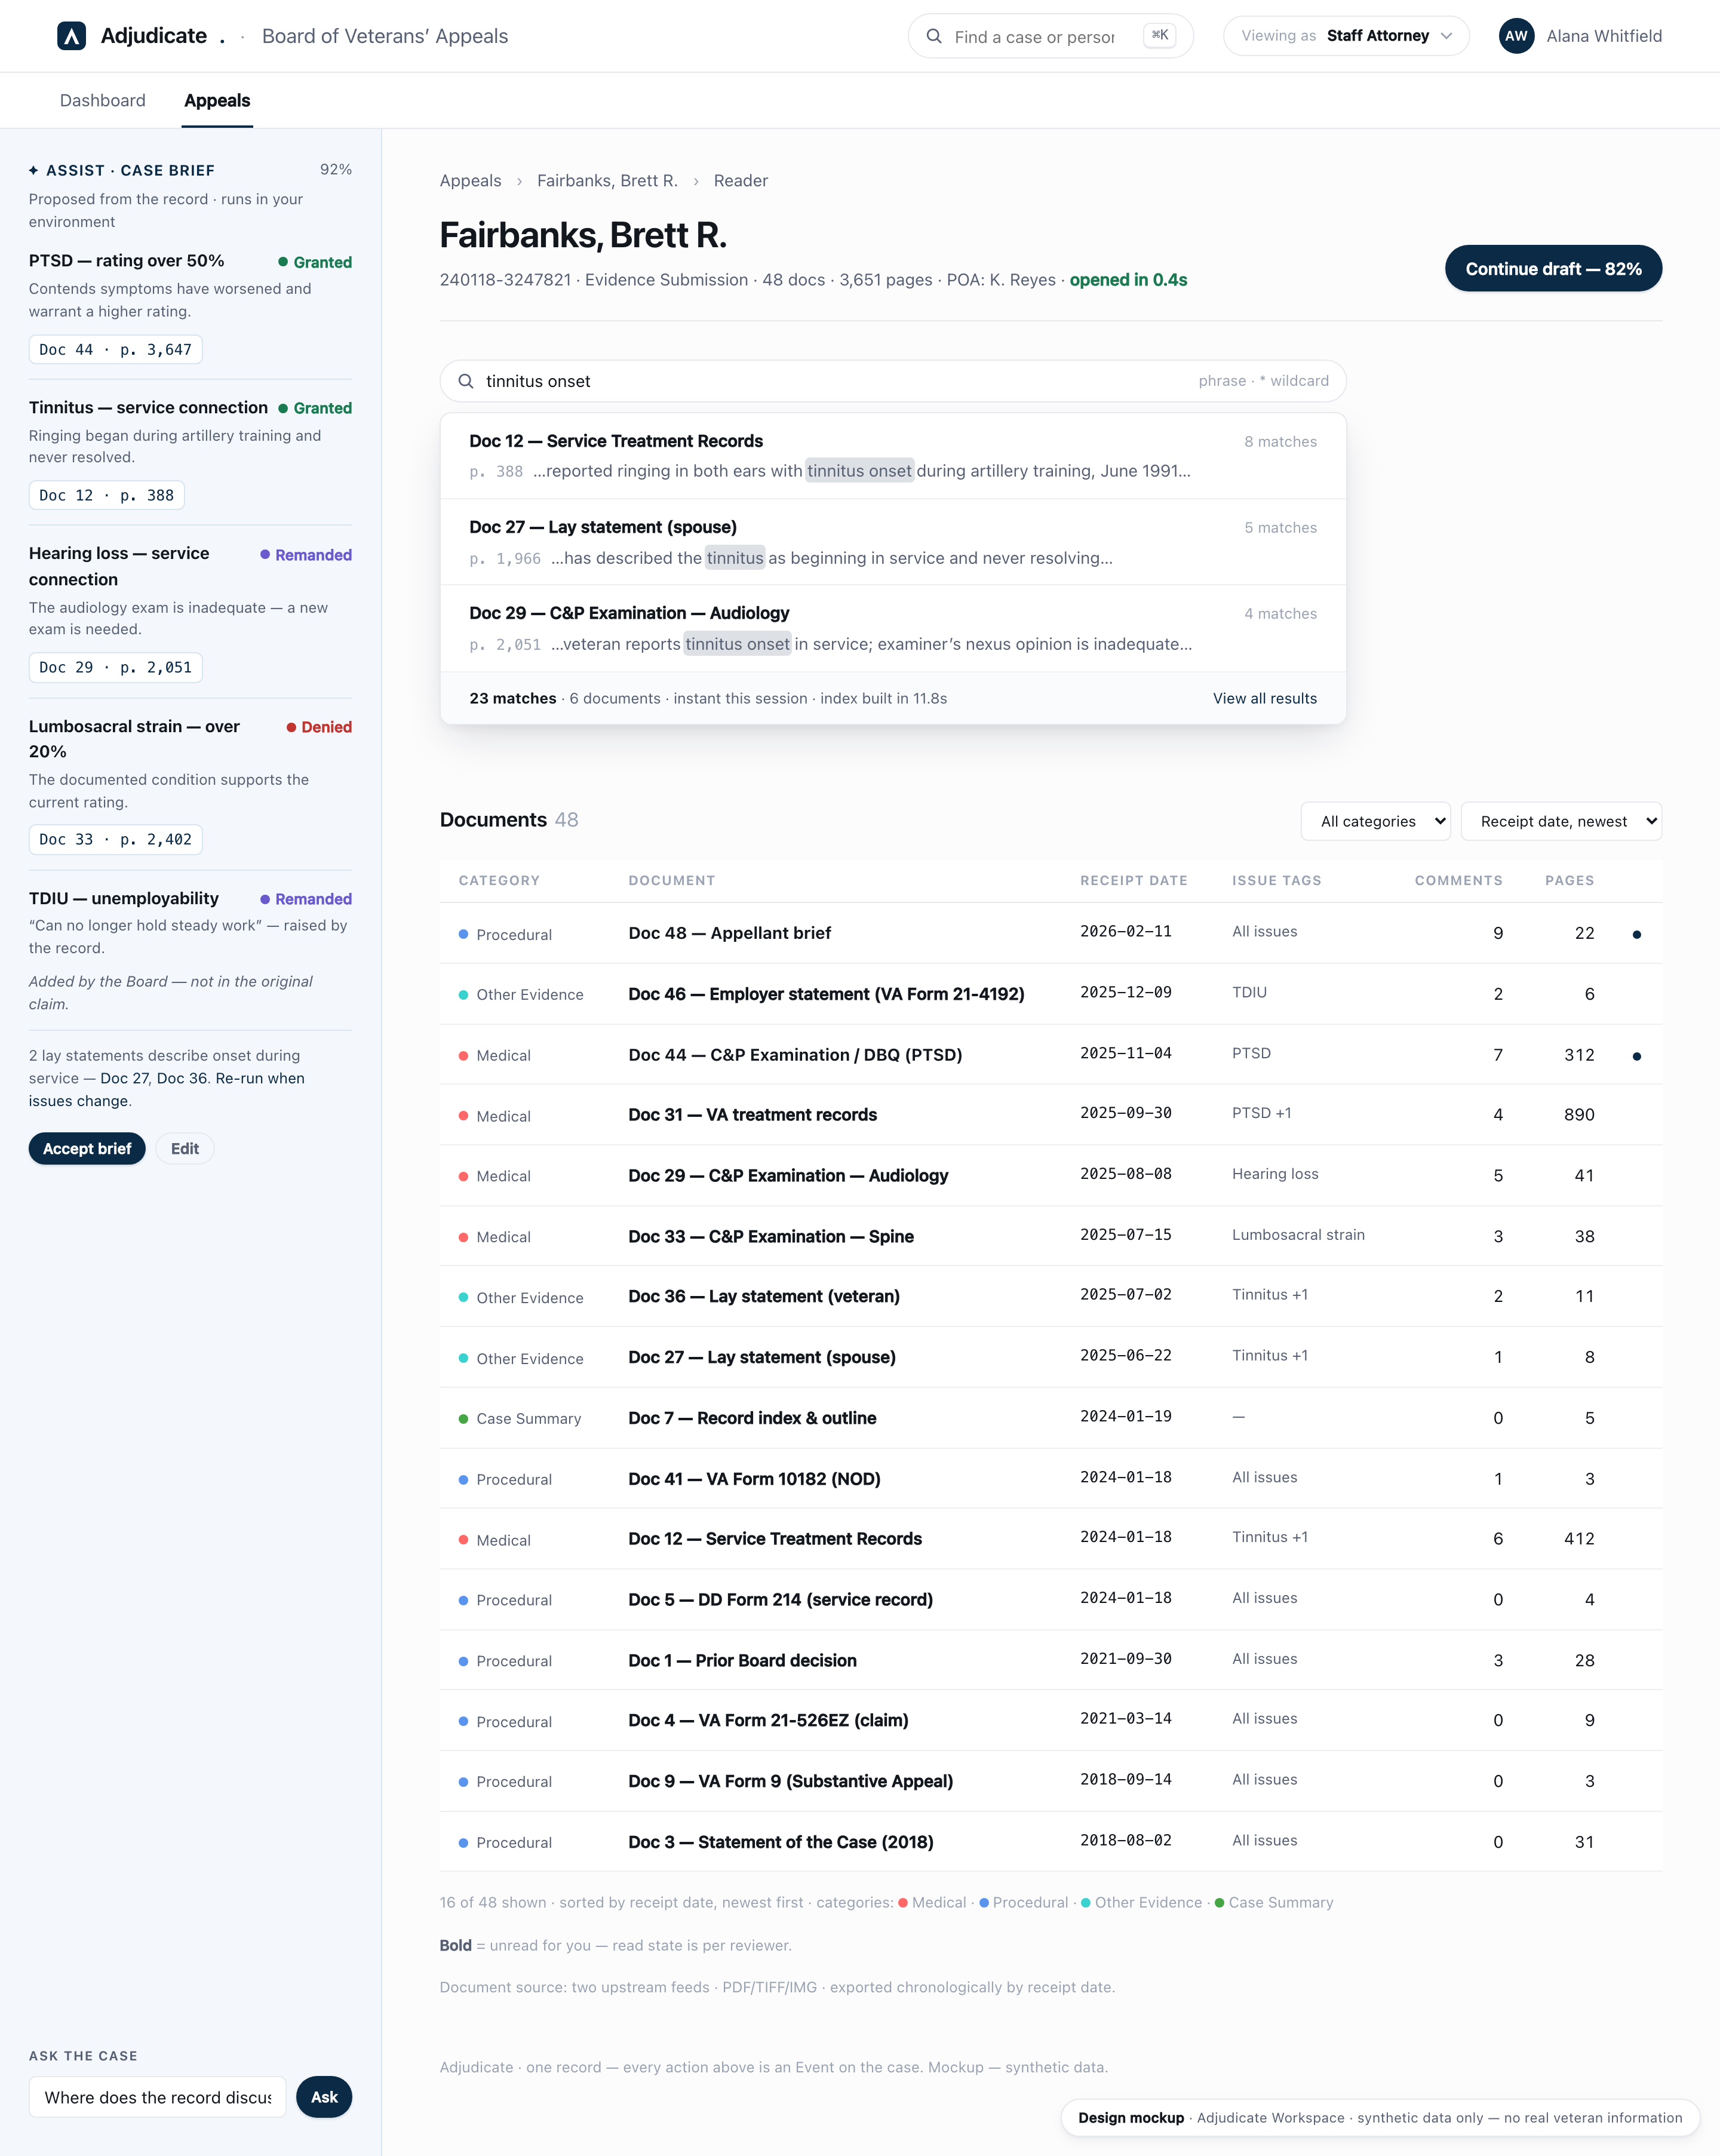Click the TDIU tag on the Doc 46 row

1249,992
